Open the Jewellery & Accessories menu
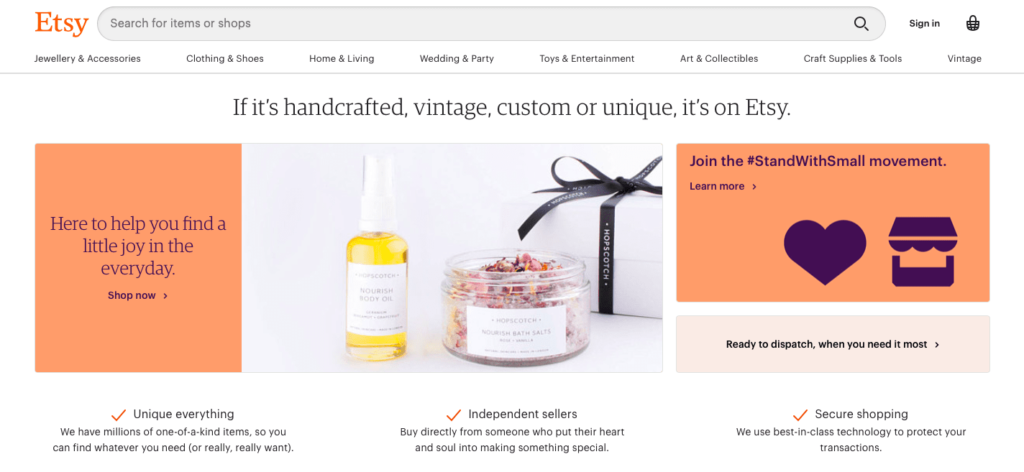Screen dimensions: 1024x472 (x=88, y=59)
